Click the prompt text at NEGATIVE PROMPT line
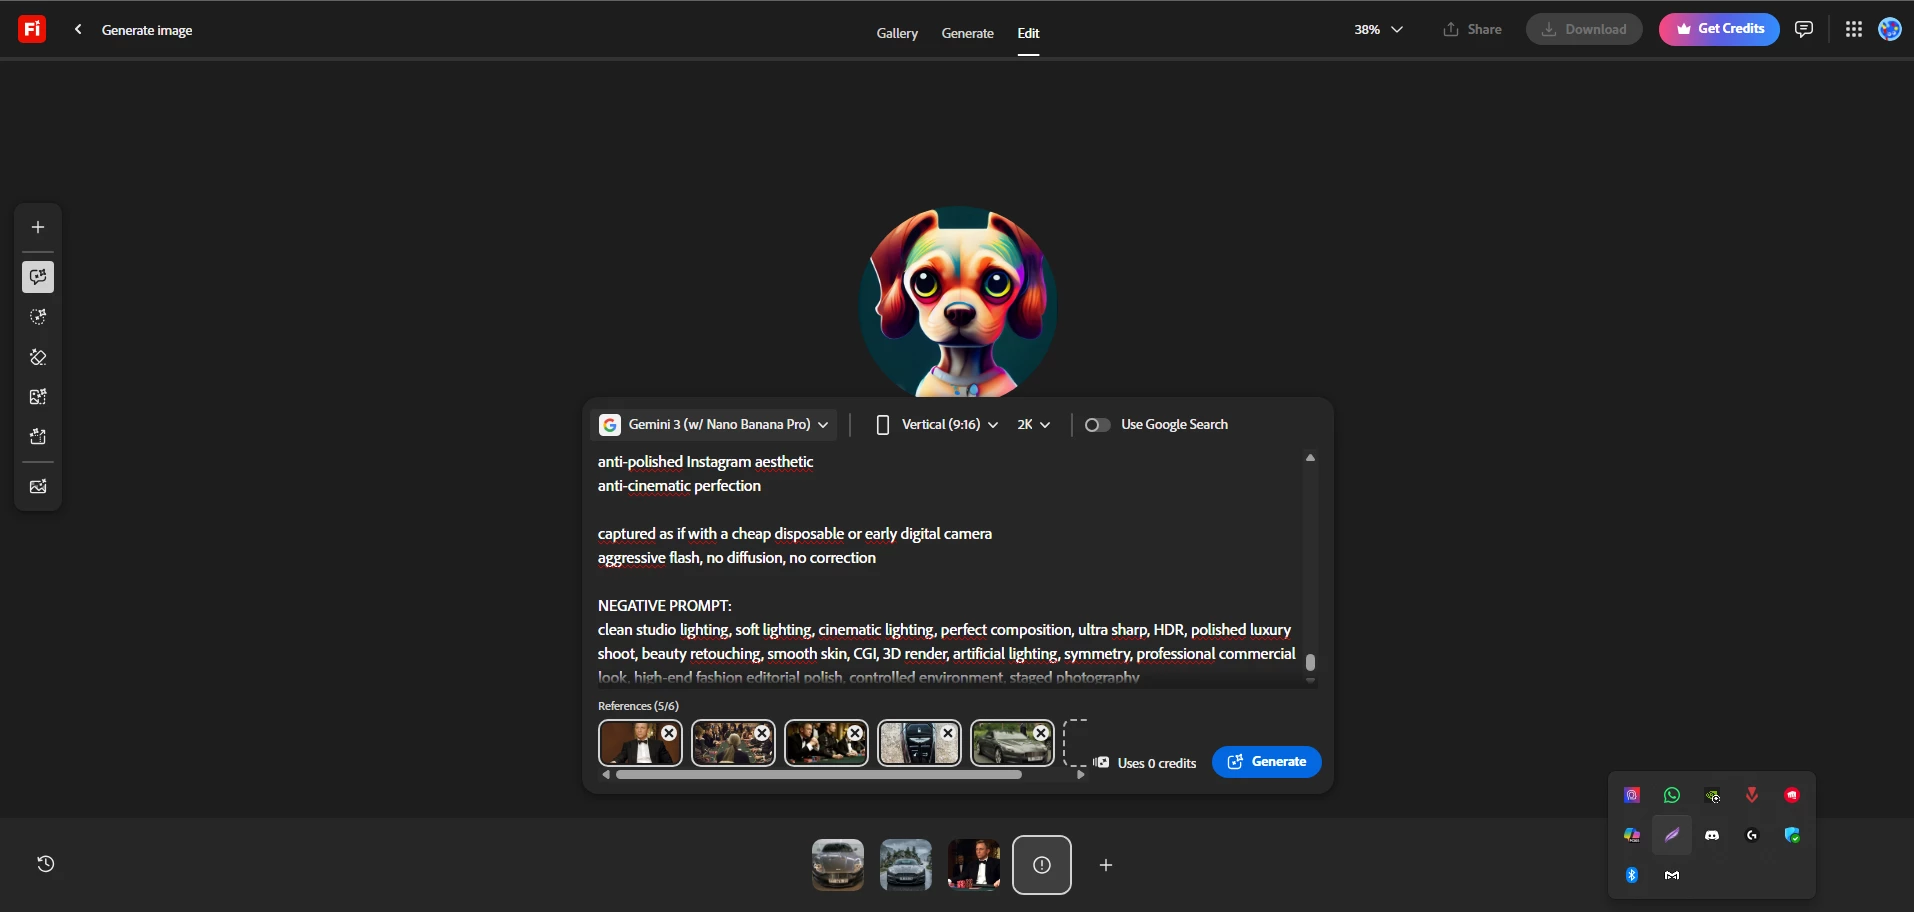This screenshot has height=912, width=1914. 664,606
